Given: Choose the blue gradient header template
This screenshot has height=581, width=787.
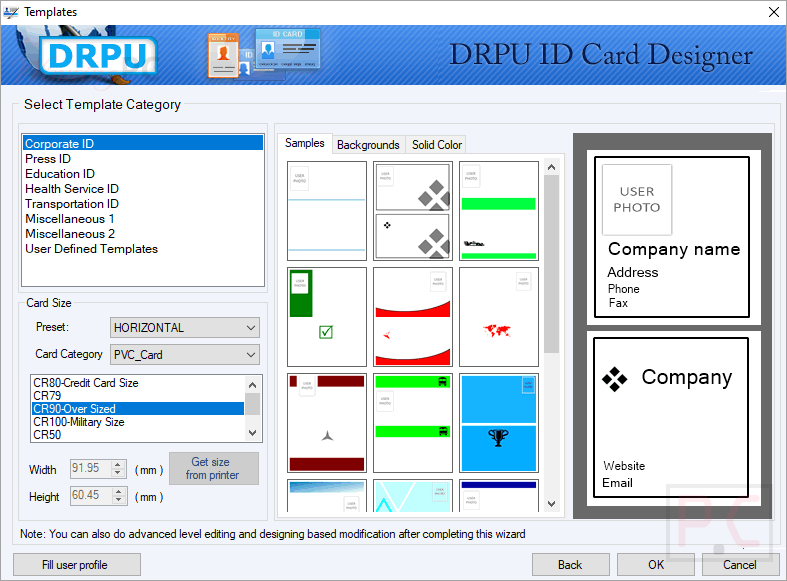Looking at the screenshot, I should tap(327, 496).
